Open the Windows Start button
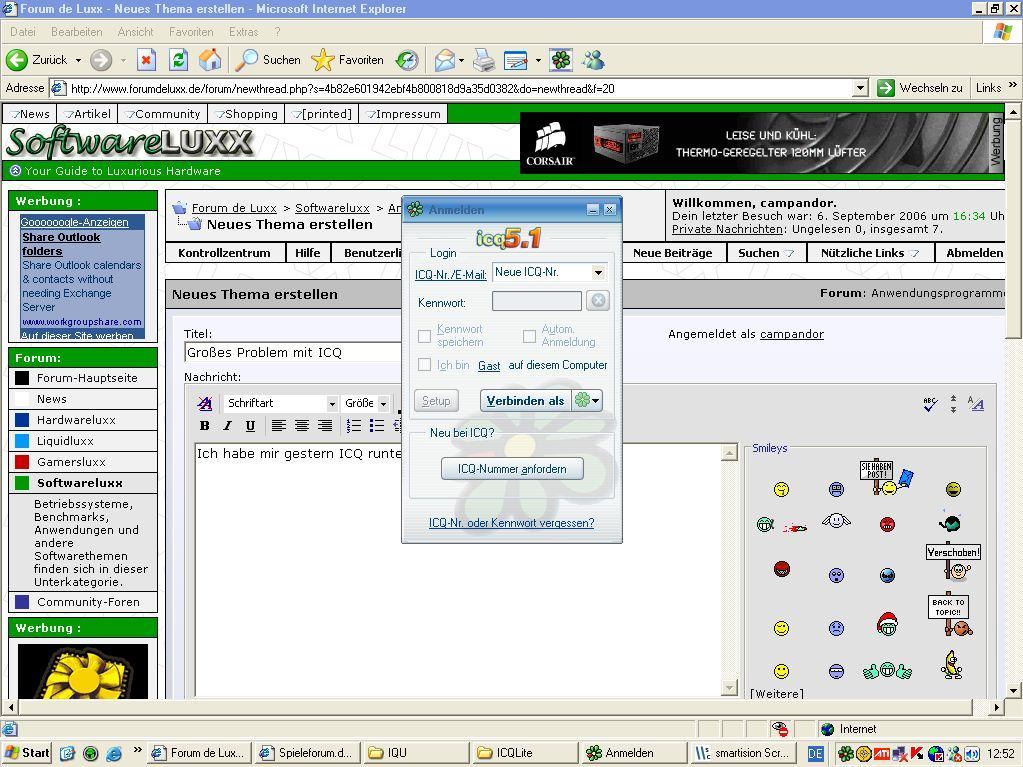Screen dimensions: 1023x767 coord(27,753)
